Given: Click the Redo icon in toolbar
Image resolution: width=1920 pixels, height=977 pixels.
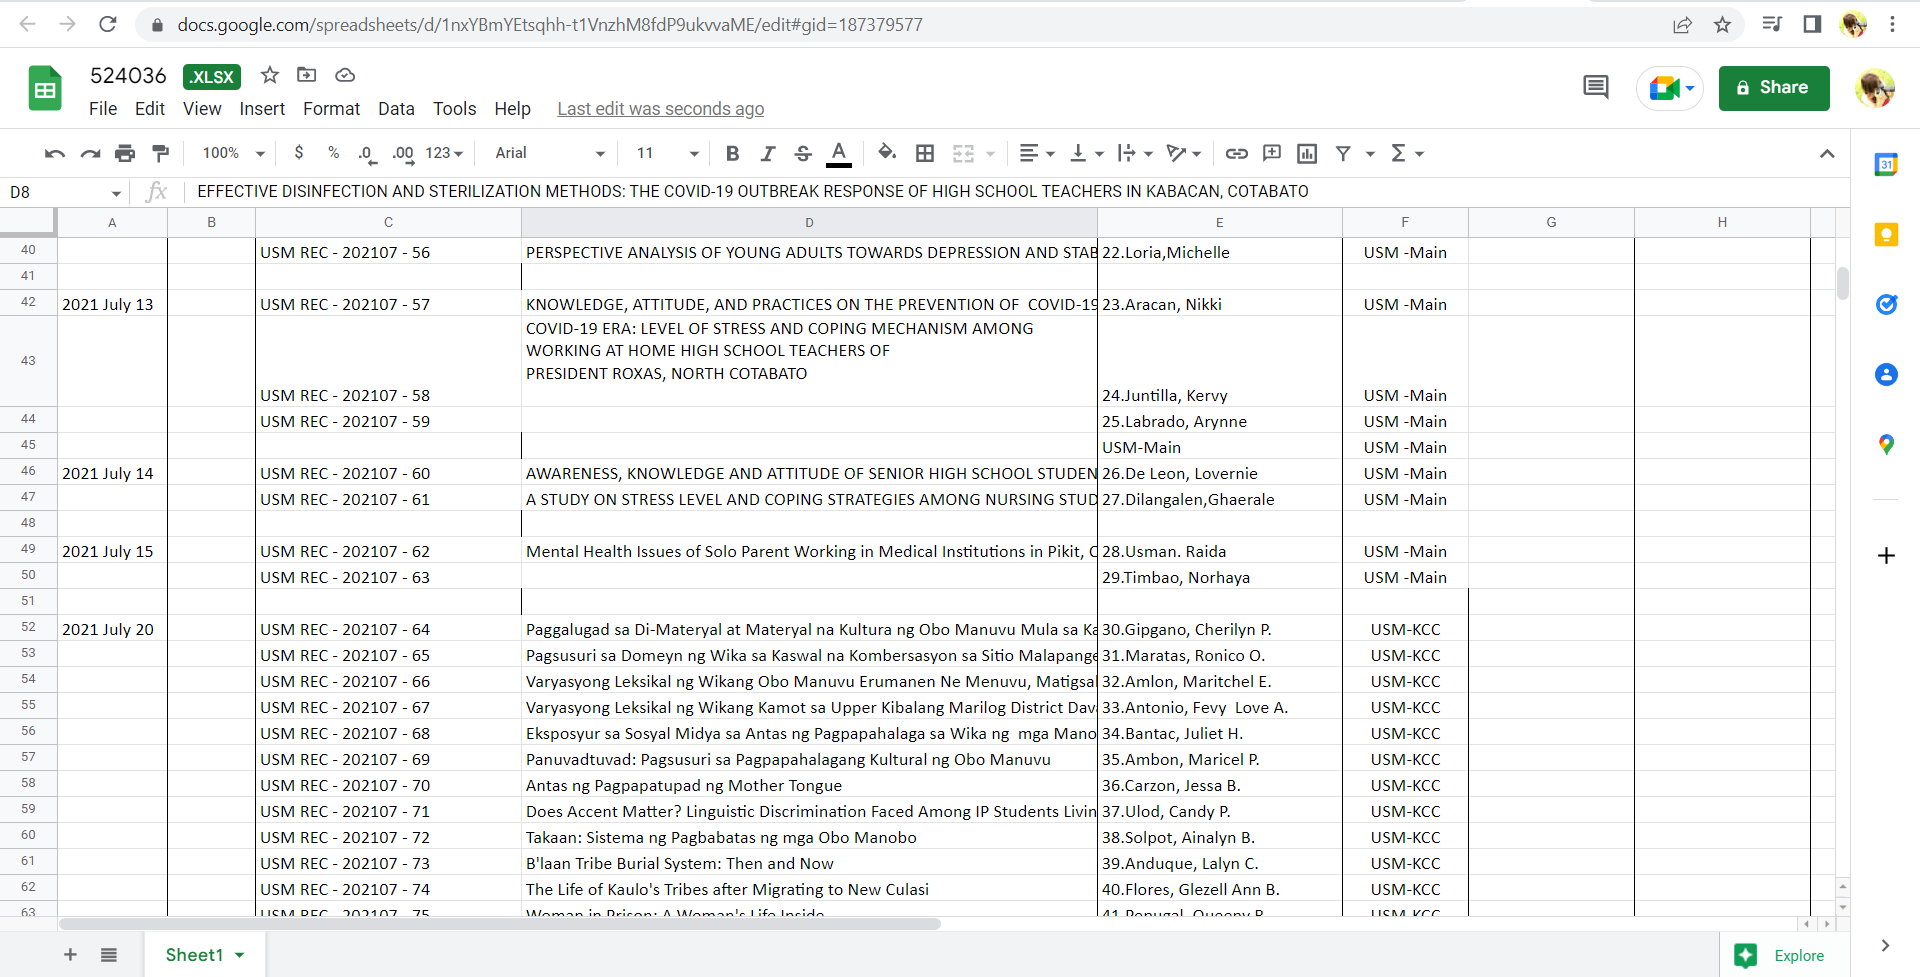Looking at the screenshot, I should click(x=90, y=153).
